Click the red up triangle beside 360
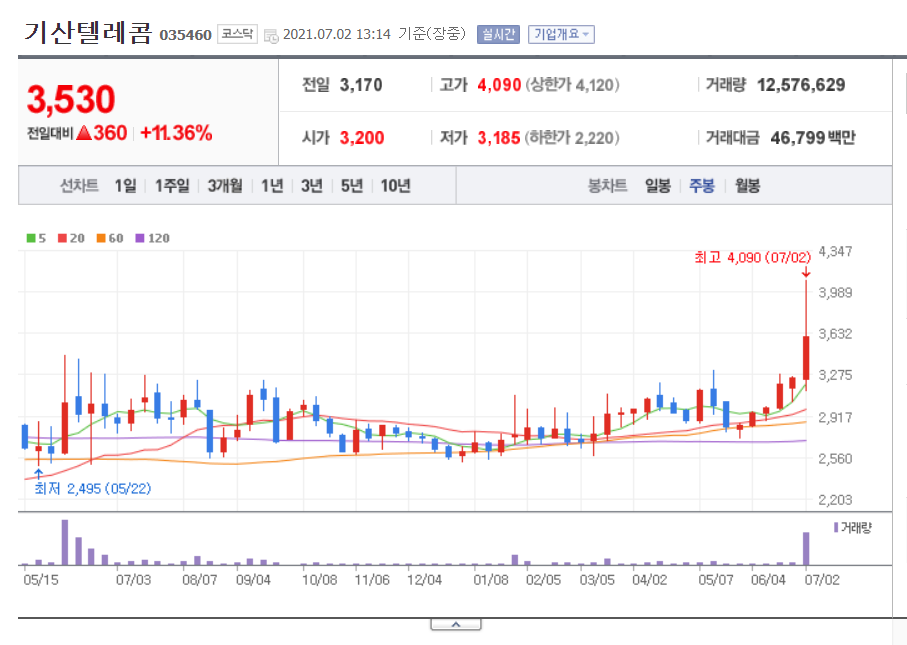This screenshot has width=907, height=645. tap(84, 134)
